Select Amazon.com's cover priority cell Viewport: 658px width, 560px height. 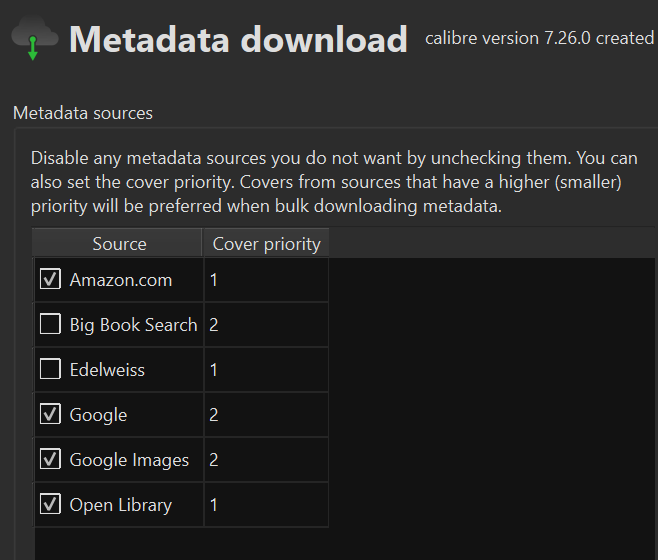(x=266, y=280)
